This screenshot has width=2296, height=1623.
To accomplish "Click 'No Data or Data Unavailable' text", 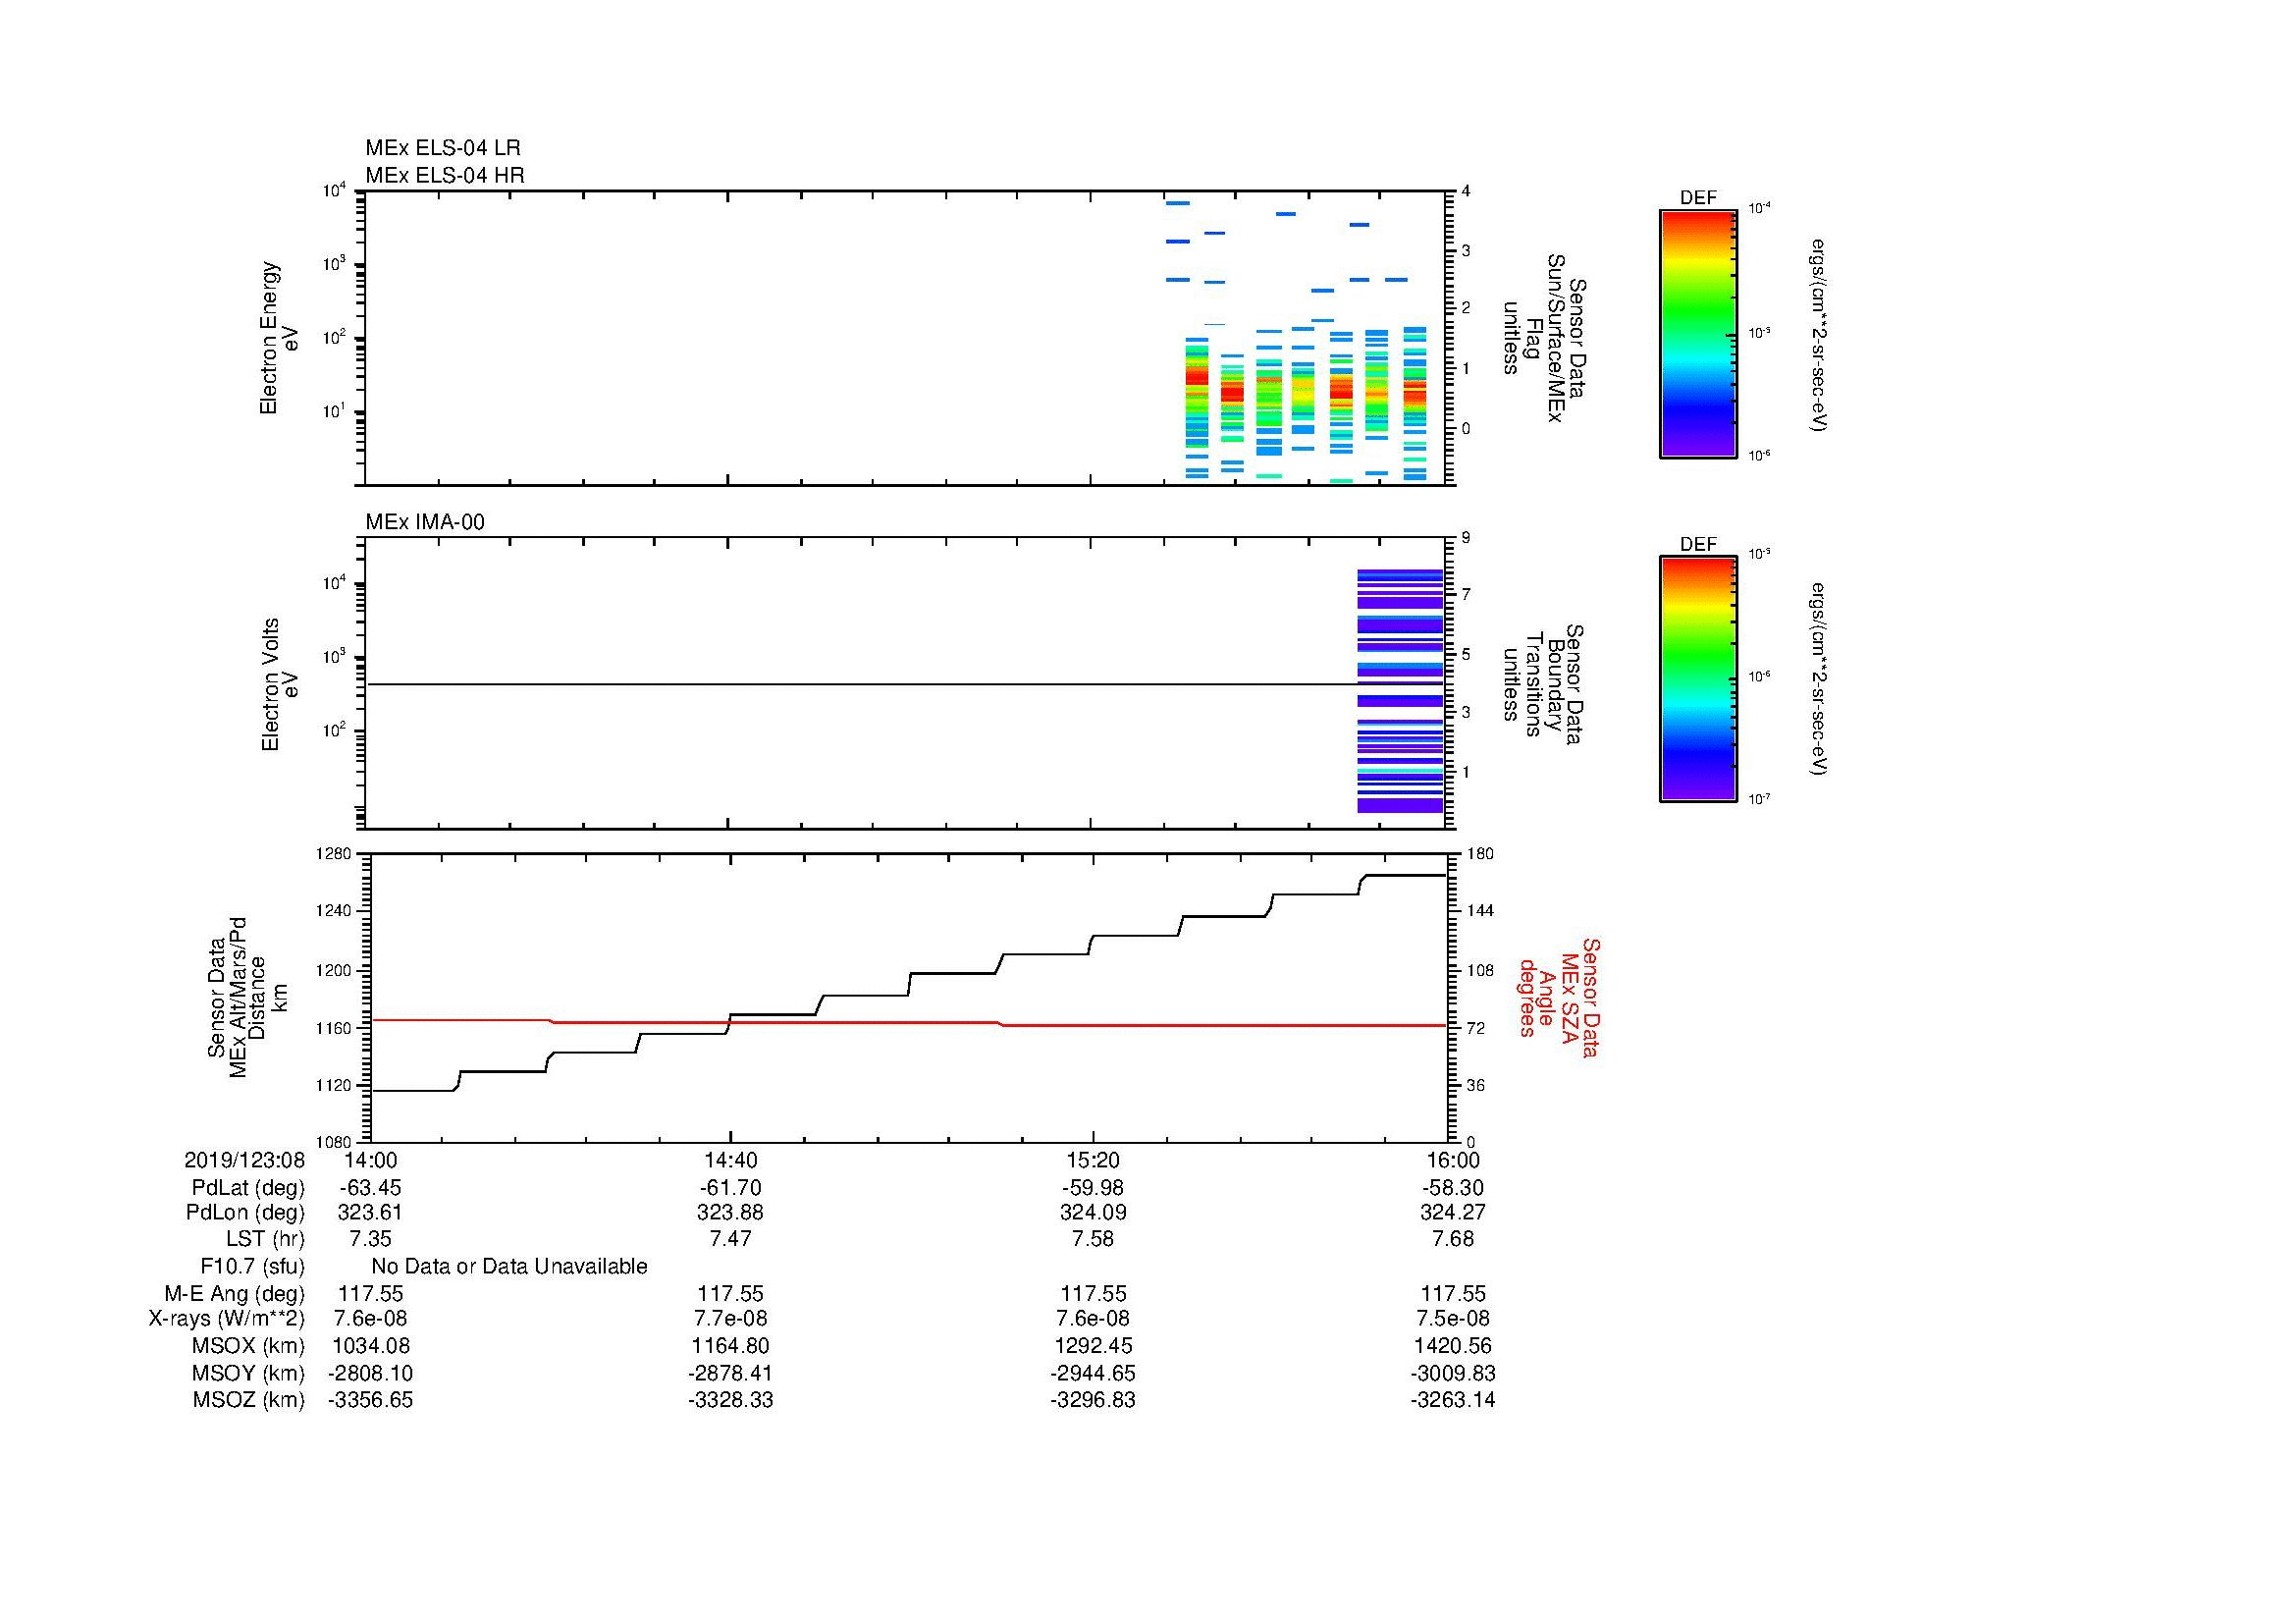I will tap(509, 1267).
